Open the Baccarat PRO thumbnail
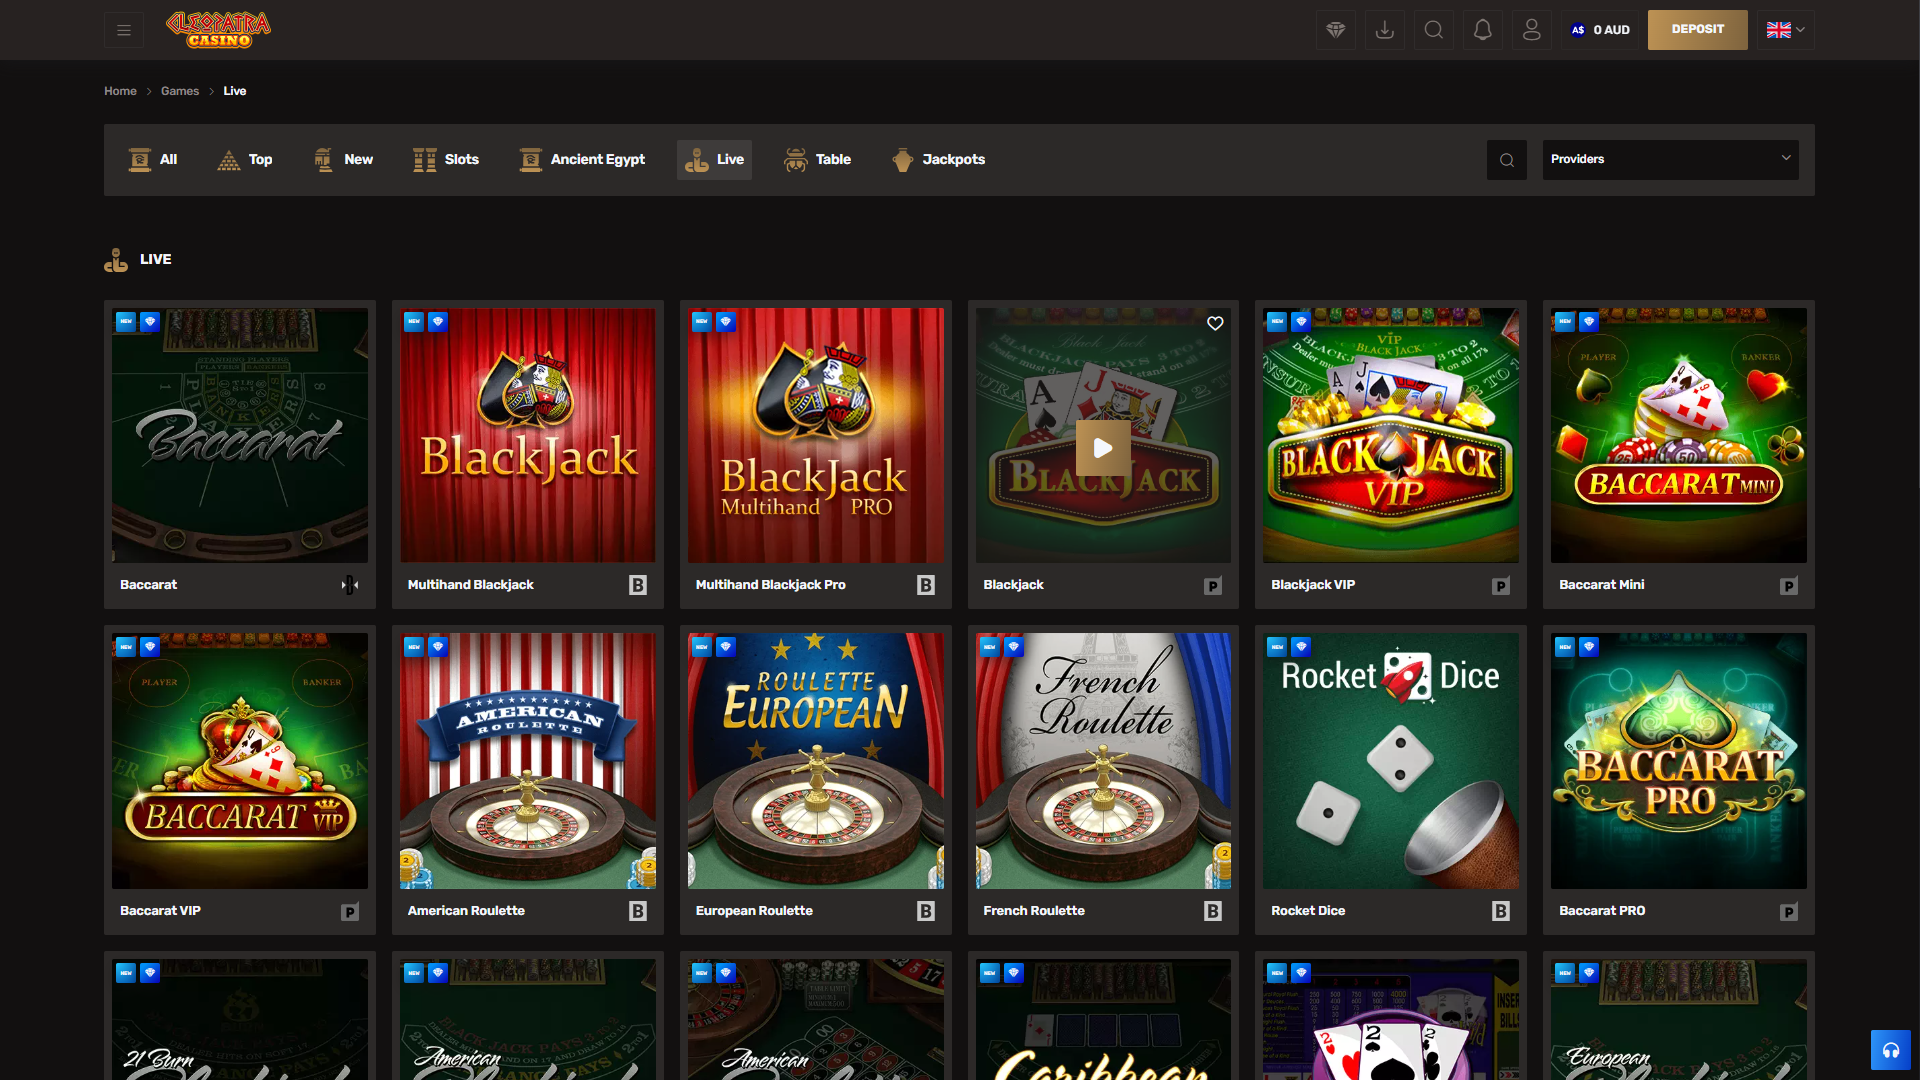This screenshot has height=1080, width=1920. pyautogui.click(x=1679, y=761)
